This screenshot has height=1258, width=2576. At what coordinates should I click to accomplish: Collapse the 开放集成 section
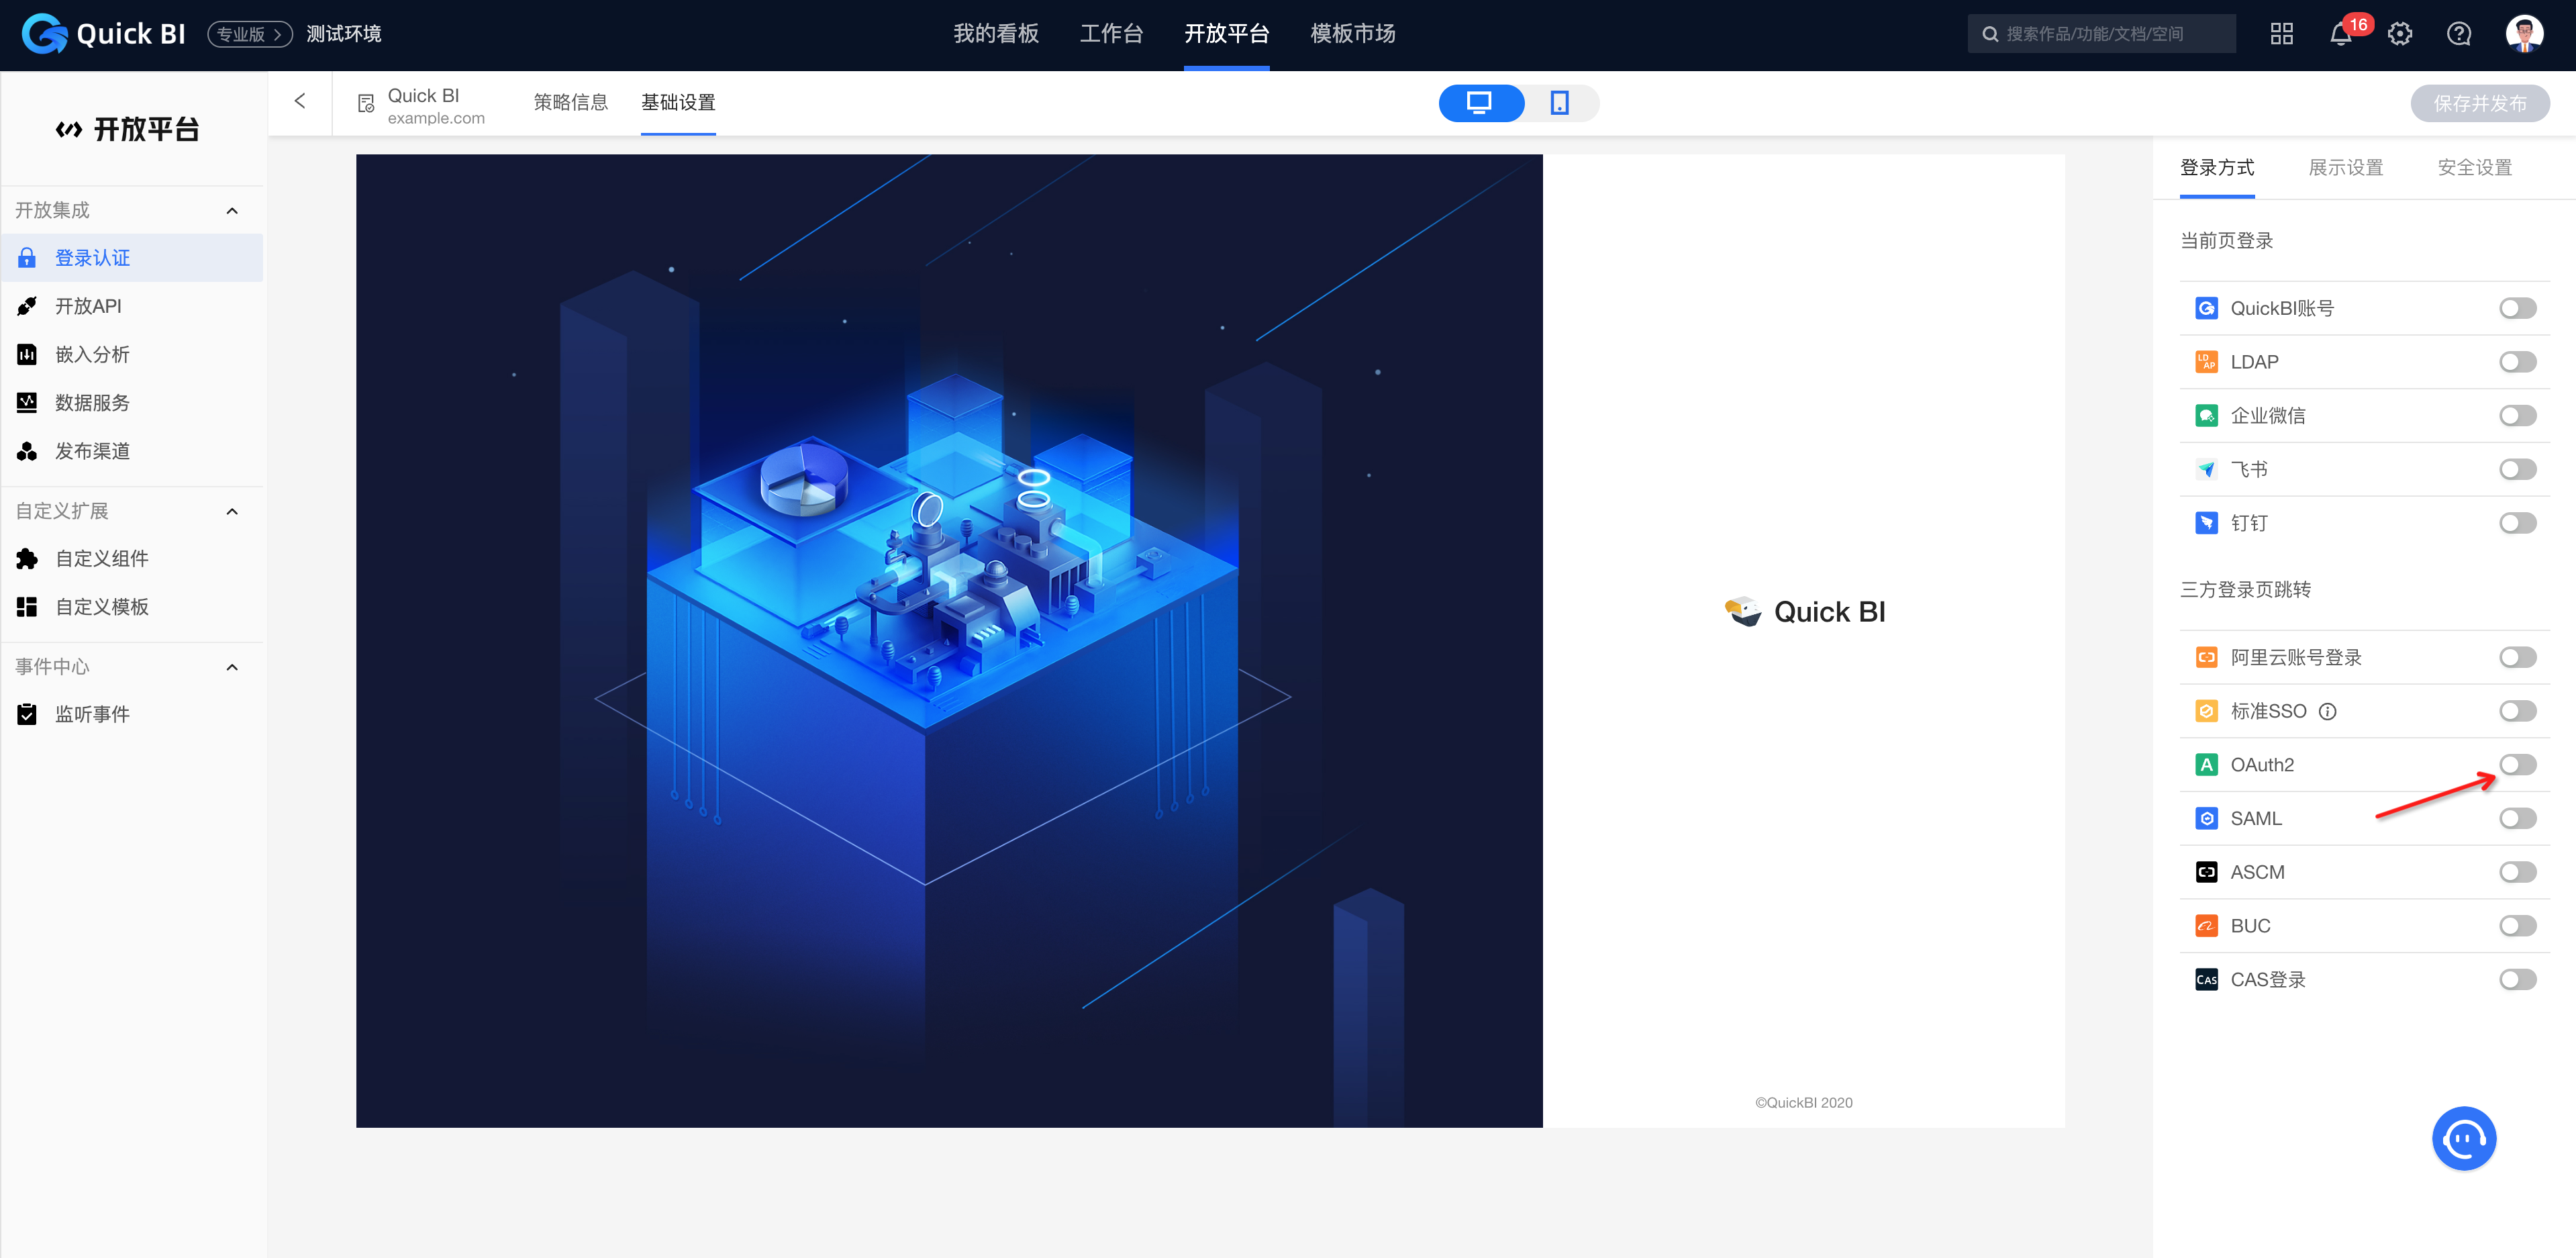tap(232, 211)
